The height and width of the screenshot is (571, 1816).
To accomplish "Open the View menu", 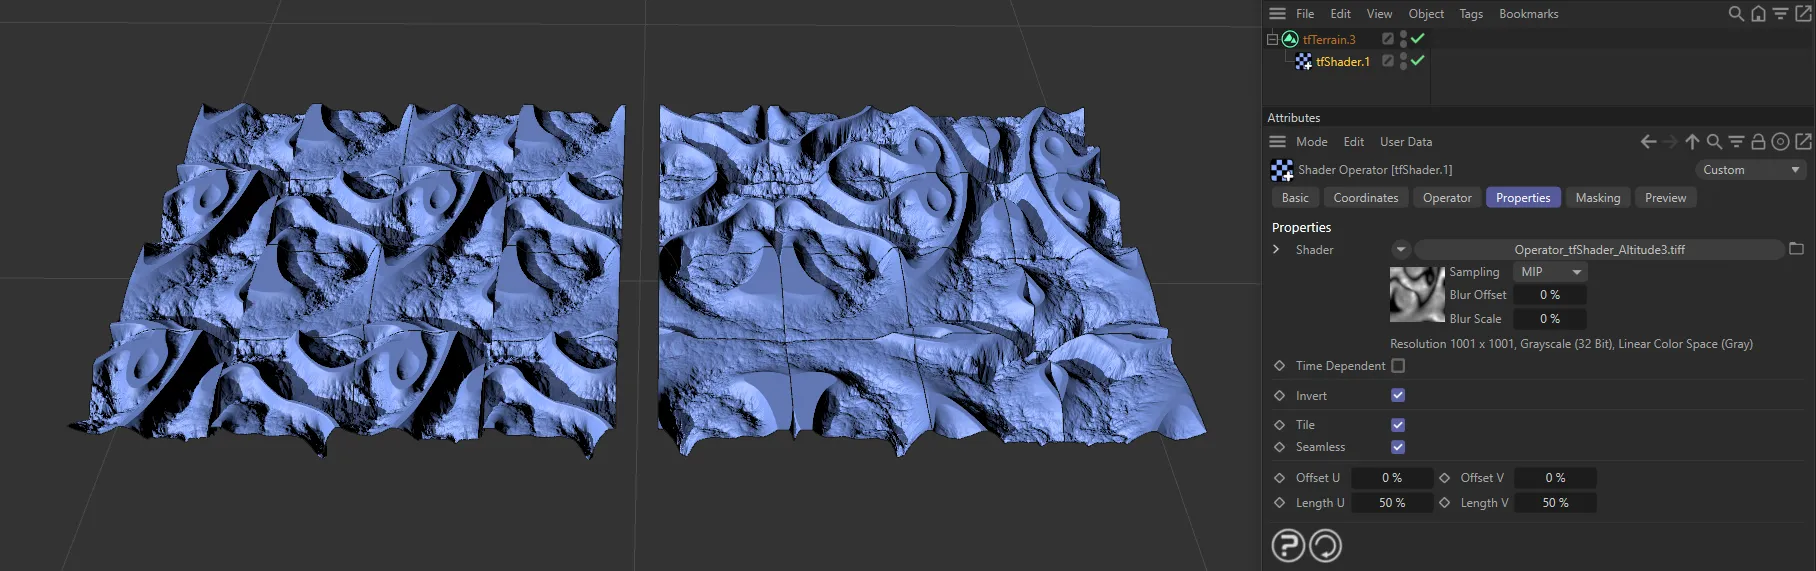I will 1379,14.
